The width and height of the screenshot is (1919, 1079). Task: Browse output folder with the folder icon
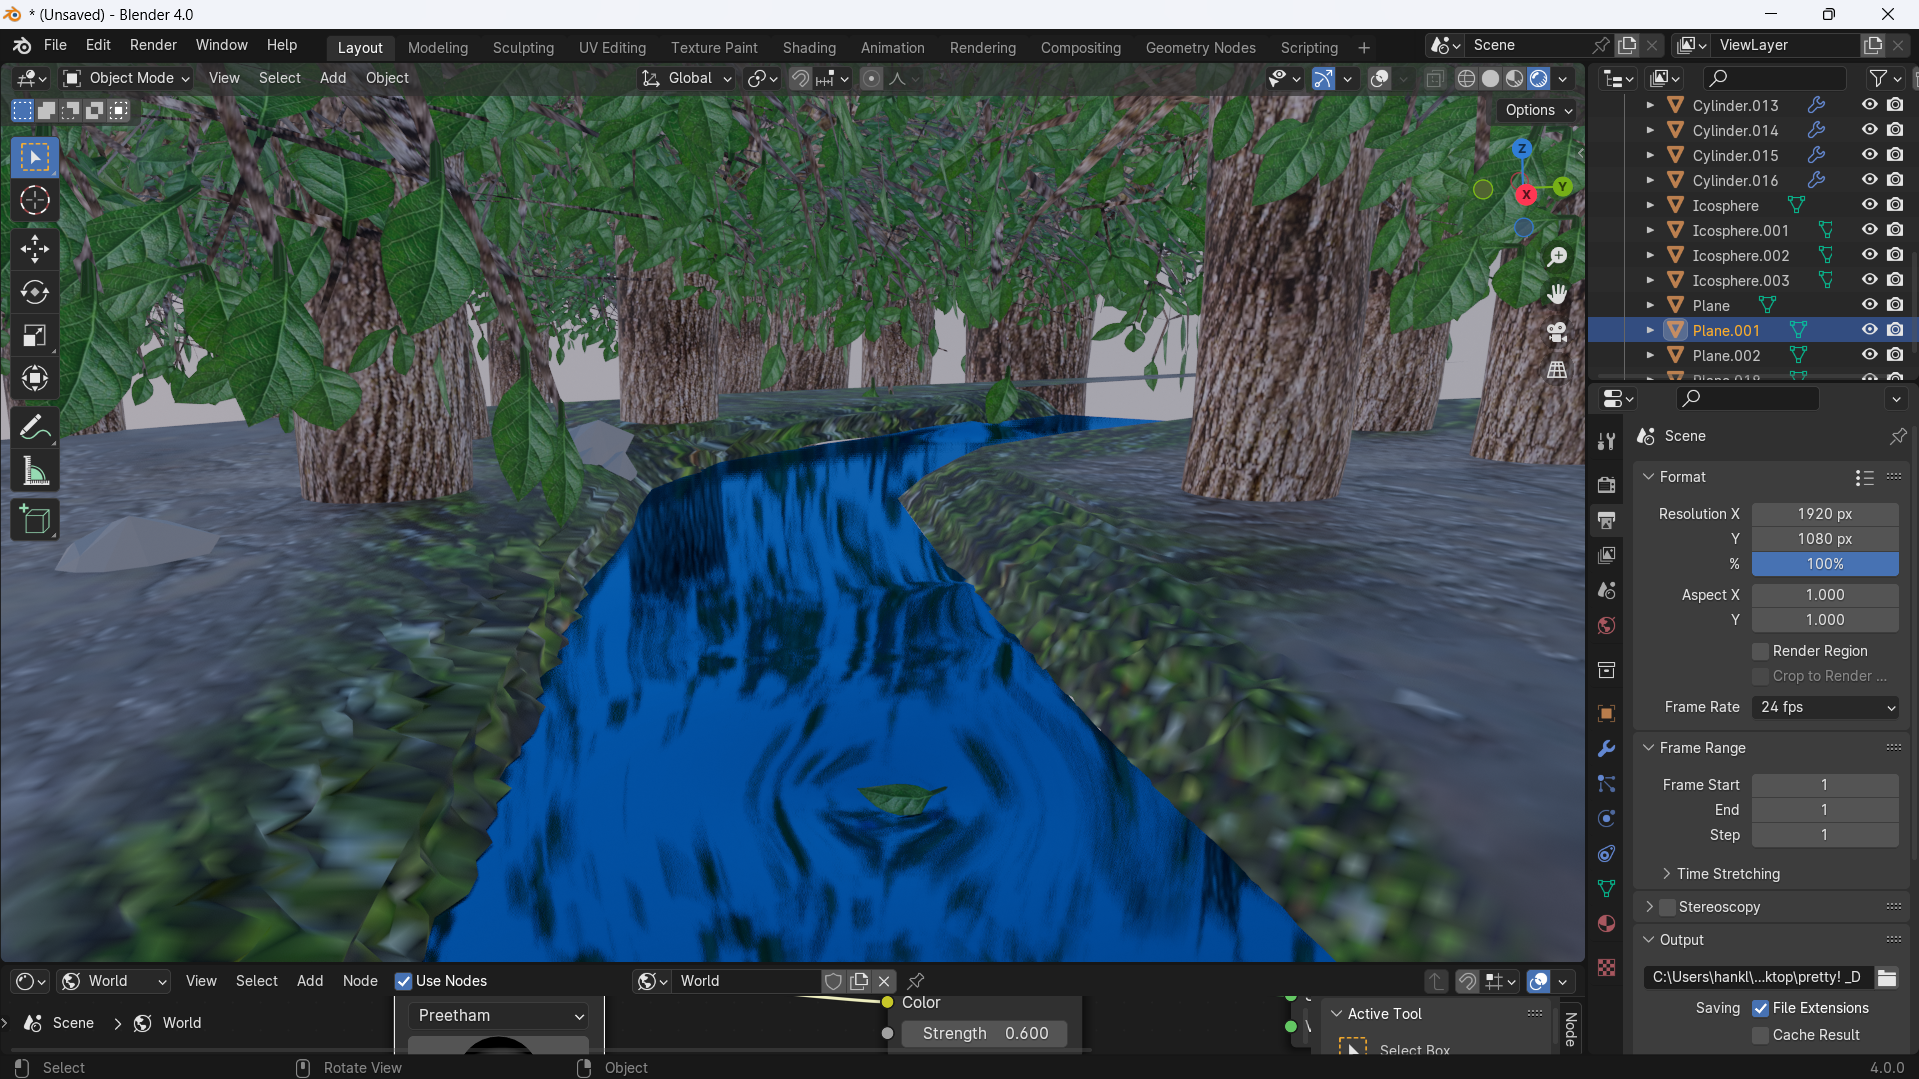click(1887, 977)
